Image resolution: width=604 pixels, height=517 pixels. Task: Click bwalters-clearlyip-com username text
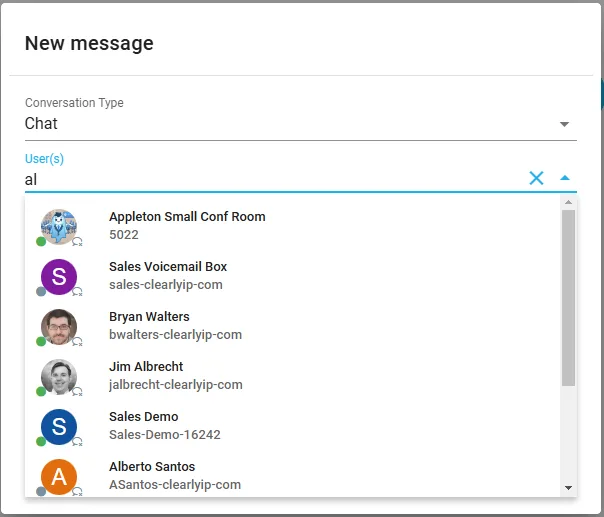pyautogui.click(x=175, y=335)
